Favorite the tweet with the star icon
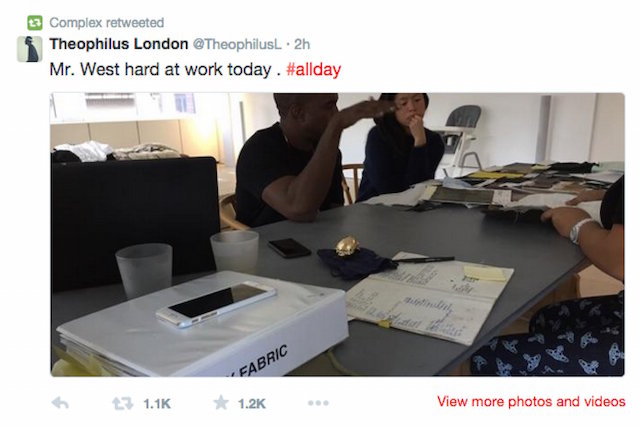The width and height of the screenshot is (640, 426). 221,403
